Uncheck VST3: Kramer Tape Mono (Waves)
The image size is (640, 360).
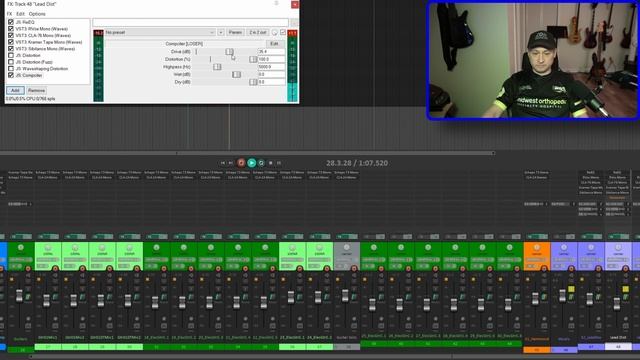point(11,42)
